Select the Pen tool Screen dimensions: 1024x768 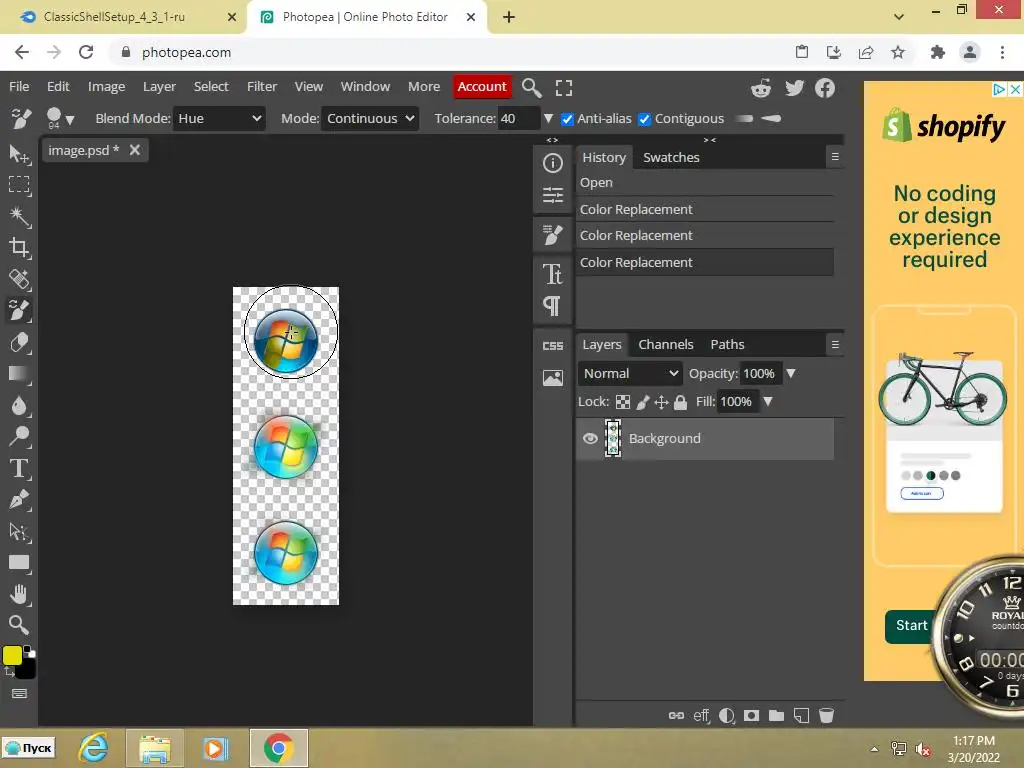click(19, 500)
